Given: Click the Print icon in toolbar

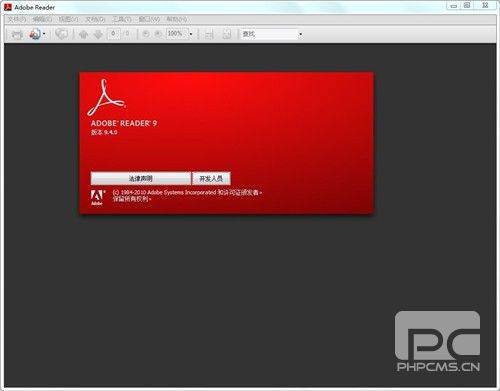Looking at the screenshot, I should click(17, 34).
